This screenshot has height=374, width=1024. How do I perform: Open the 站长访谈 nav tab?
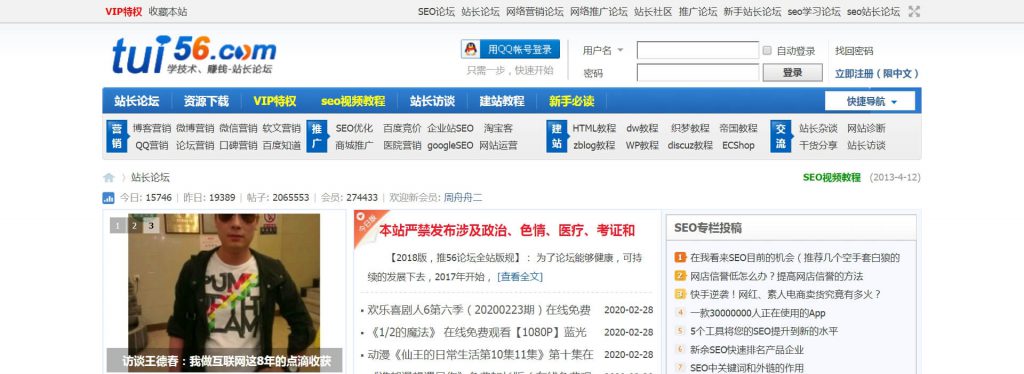pos(432,101)
